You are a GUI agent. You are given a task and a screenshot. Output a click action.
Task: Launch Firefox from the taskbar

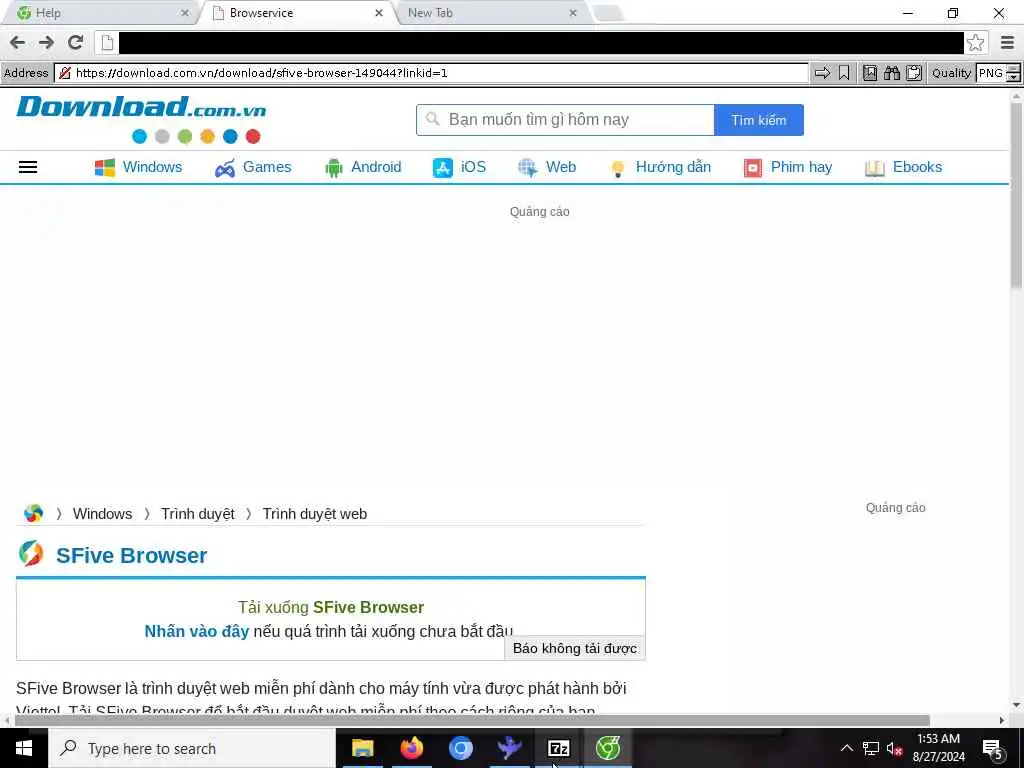411,748
